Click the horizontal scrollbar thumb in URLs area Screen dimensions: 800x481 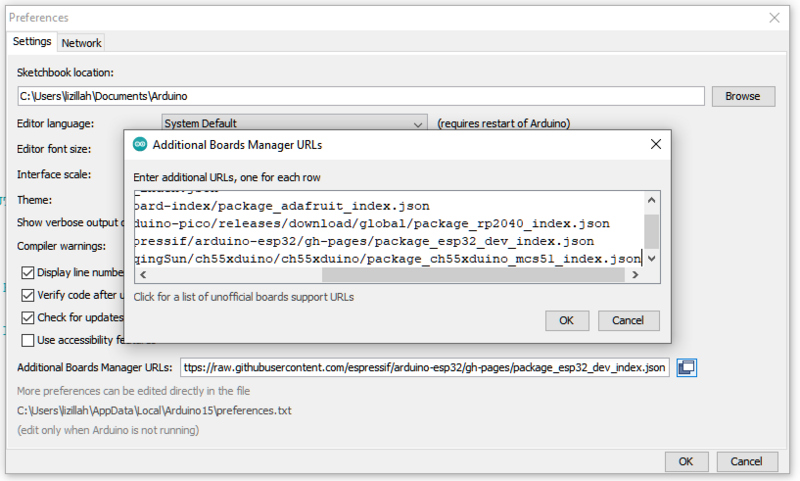point(473,275)
